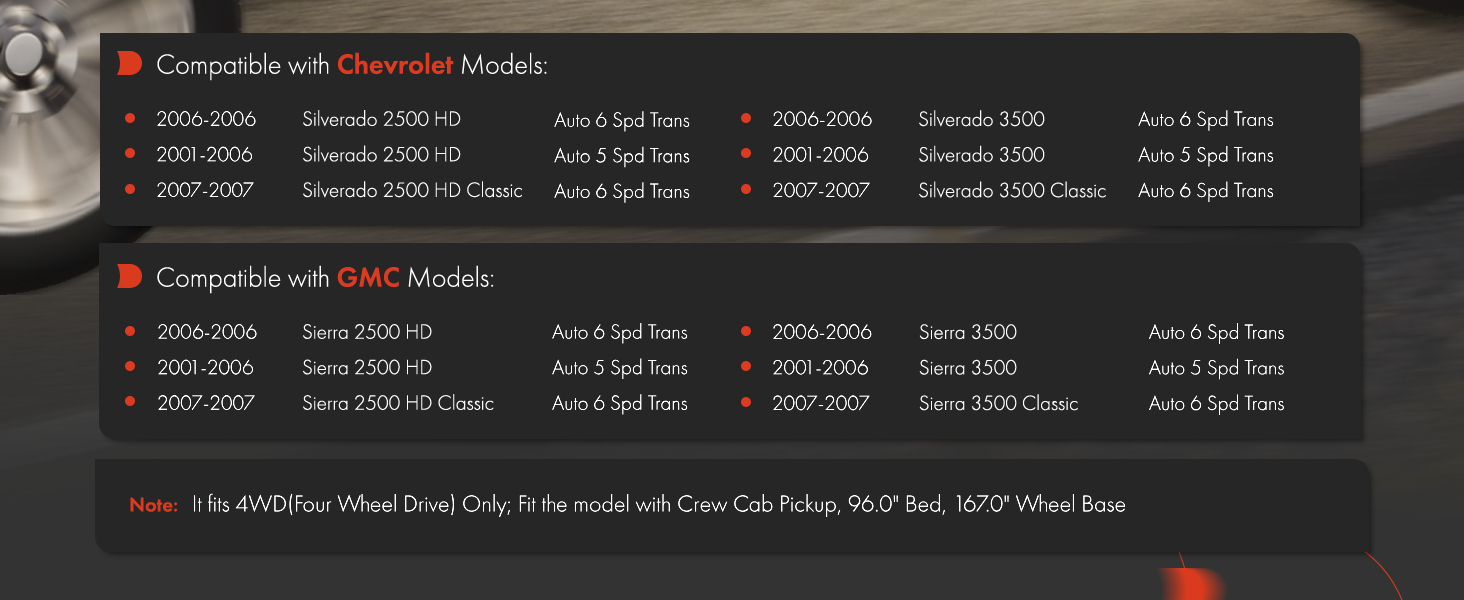Click the orange decorative shape at bottom right

(x=1191, y=584)
